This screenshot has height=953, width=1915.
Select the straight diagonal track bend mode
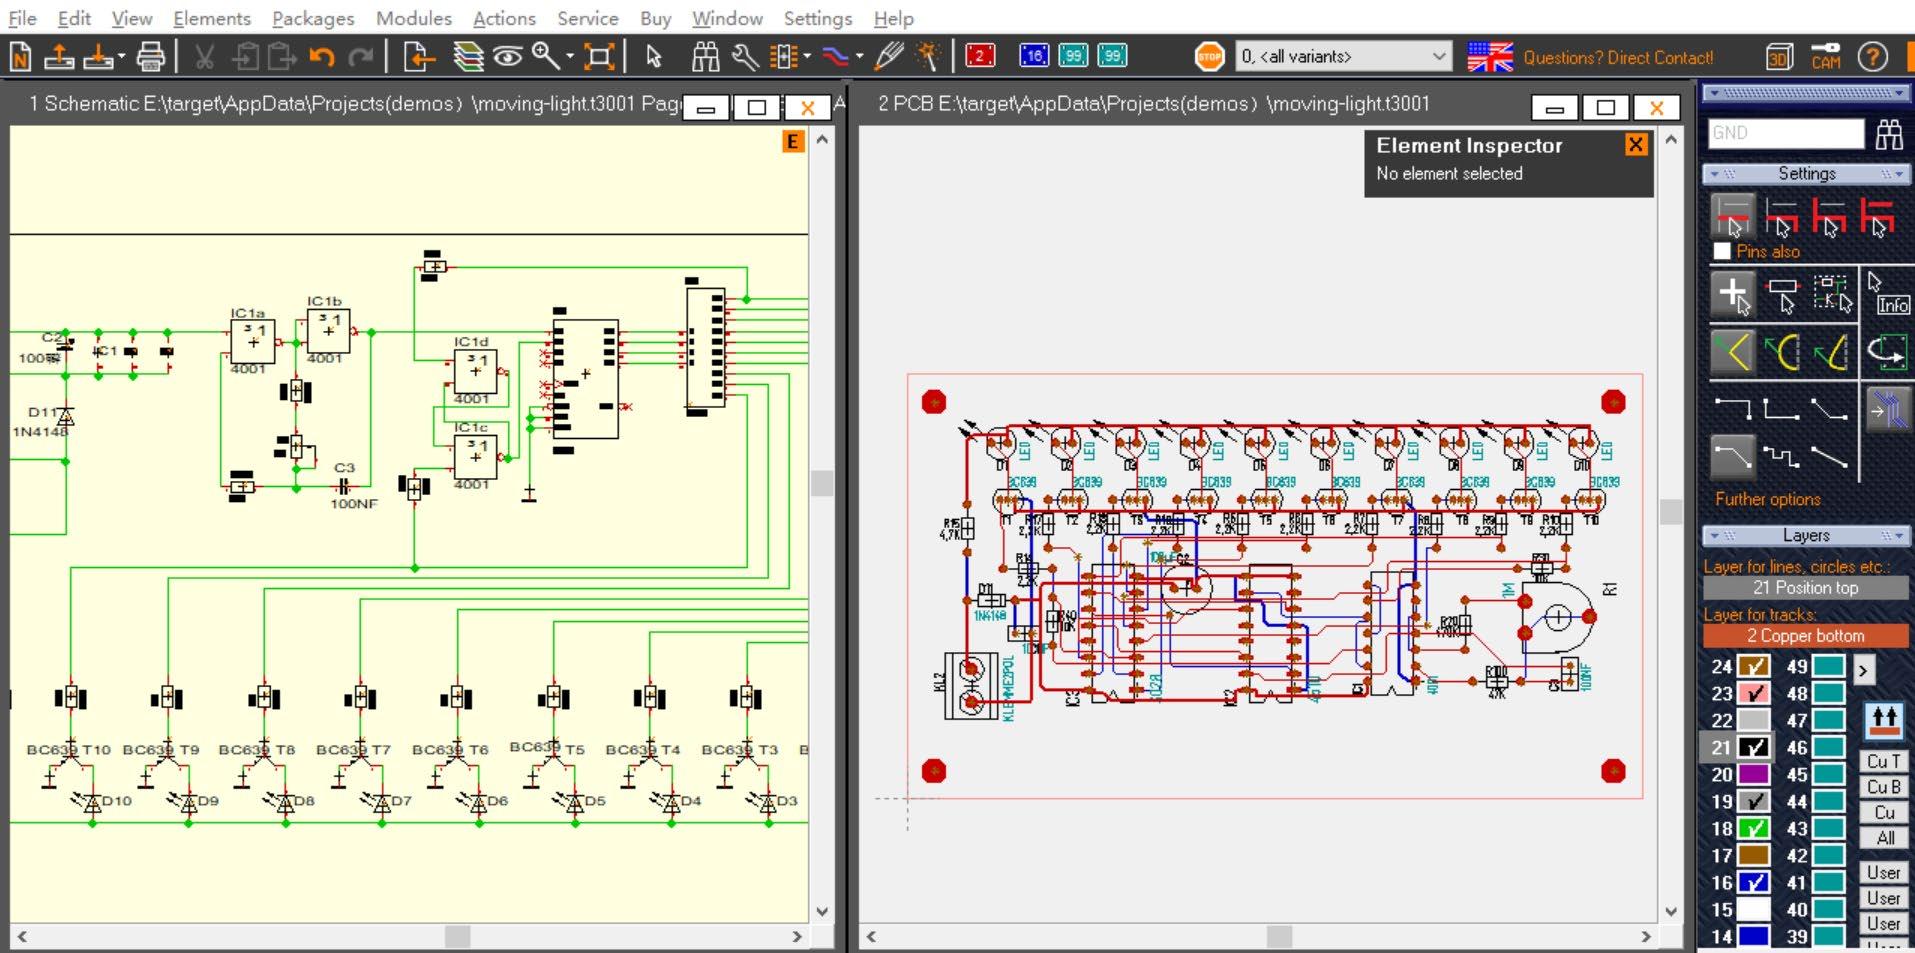(x=1829, y=458)
